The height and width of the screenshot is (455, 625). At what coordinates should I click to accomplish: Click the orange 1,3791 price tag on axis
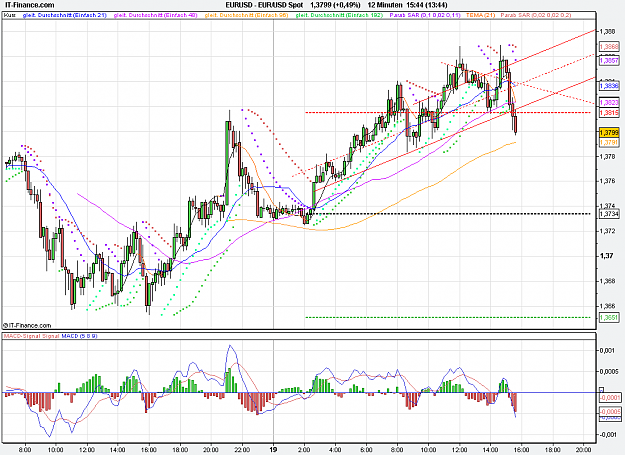point(609,142)
